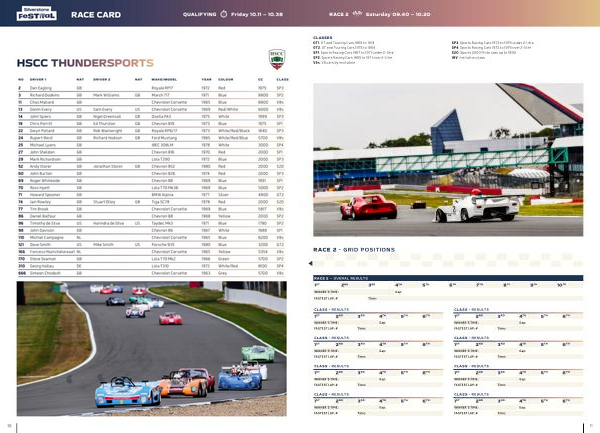Image resolution: width=600 pixels, height=433 pixels.
Task: Select driver name John Burton
Action: (x=41, y=173)
